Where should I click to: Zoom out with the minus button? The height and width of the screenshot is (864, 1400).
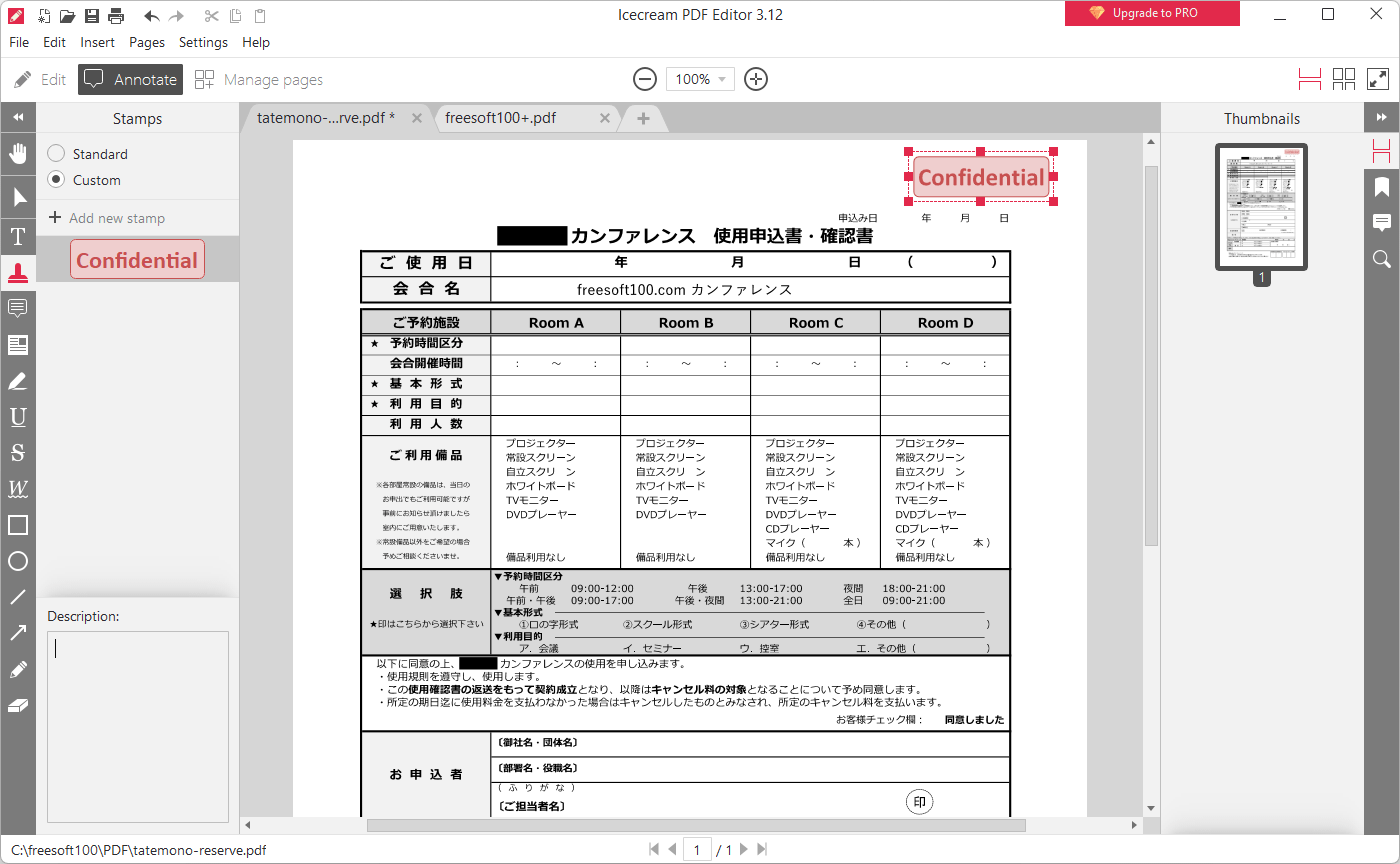click(645, 79)
